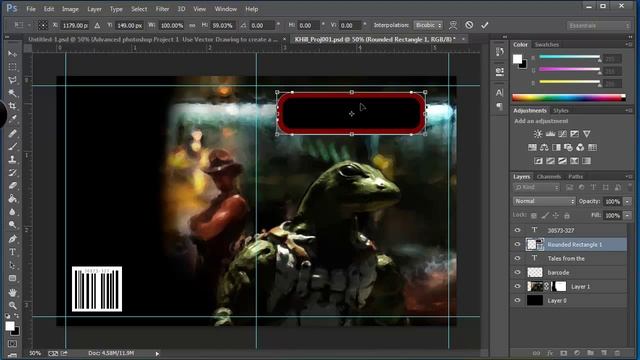Toggle lock all padlock icon
The height and width of the screenshot is (360, 640).
tap(567, 215)
